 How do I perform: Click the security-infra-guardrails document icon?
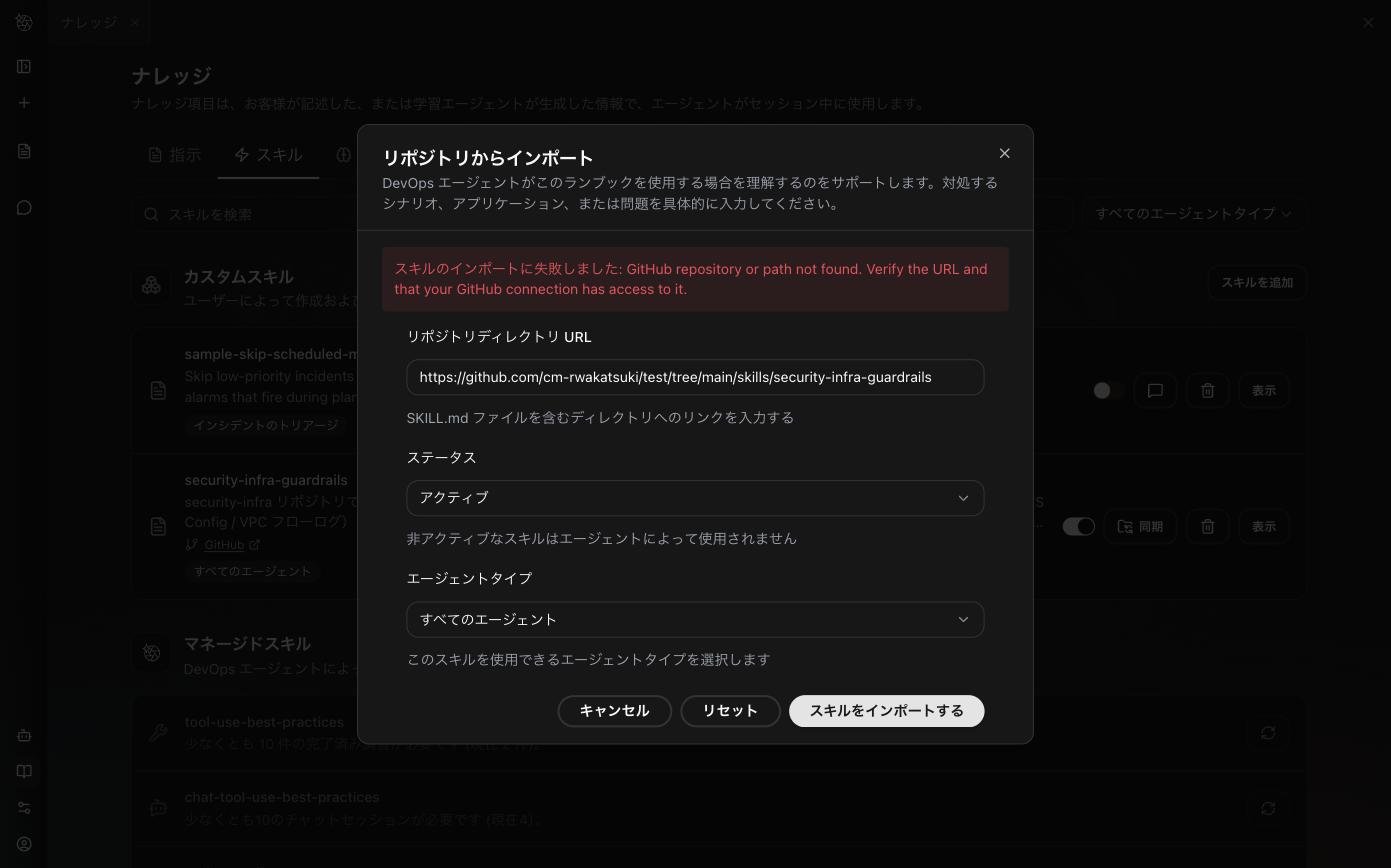coord(158,527)
